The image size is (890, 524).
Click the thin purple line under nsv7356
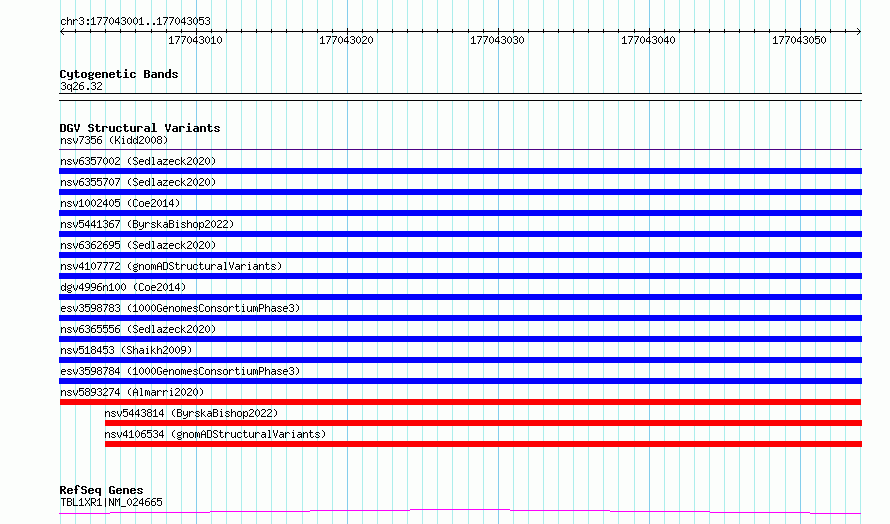(460, 149)
